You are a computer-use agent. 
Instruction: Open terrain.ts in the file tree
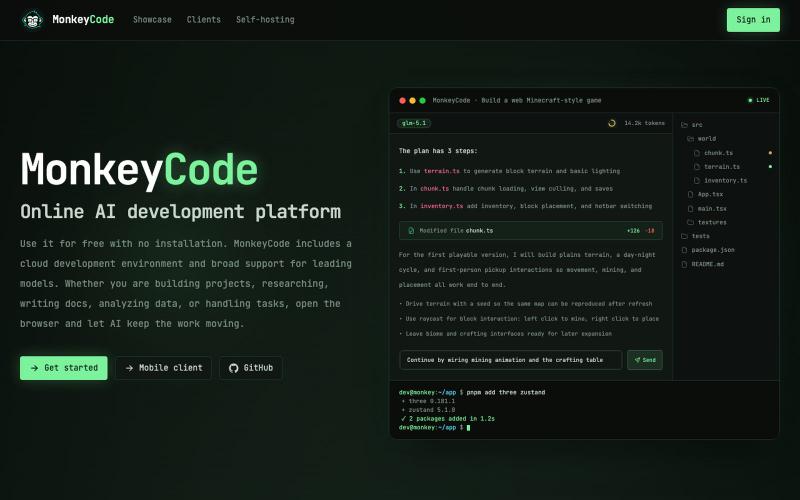[x=716, y=167]
